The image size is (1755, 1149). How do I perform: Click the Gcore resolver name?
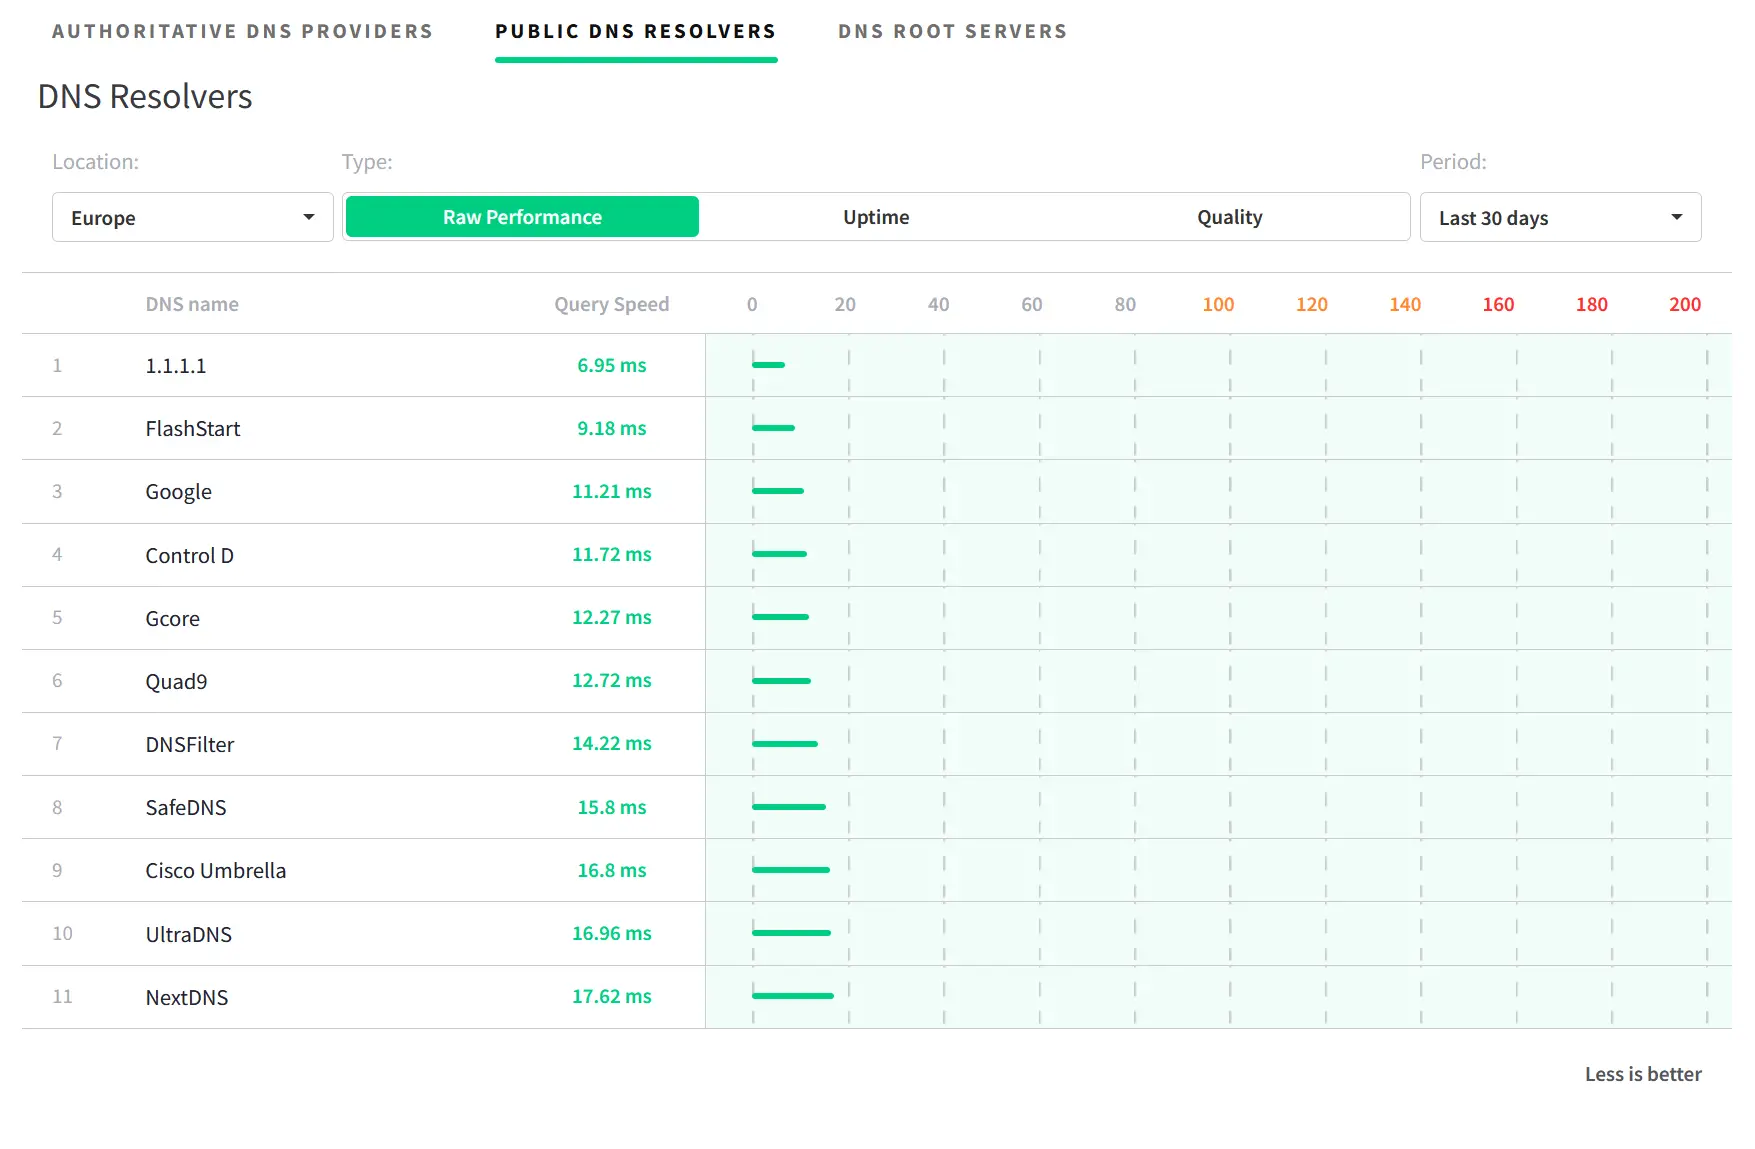tap(173, 618)
